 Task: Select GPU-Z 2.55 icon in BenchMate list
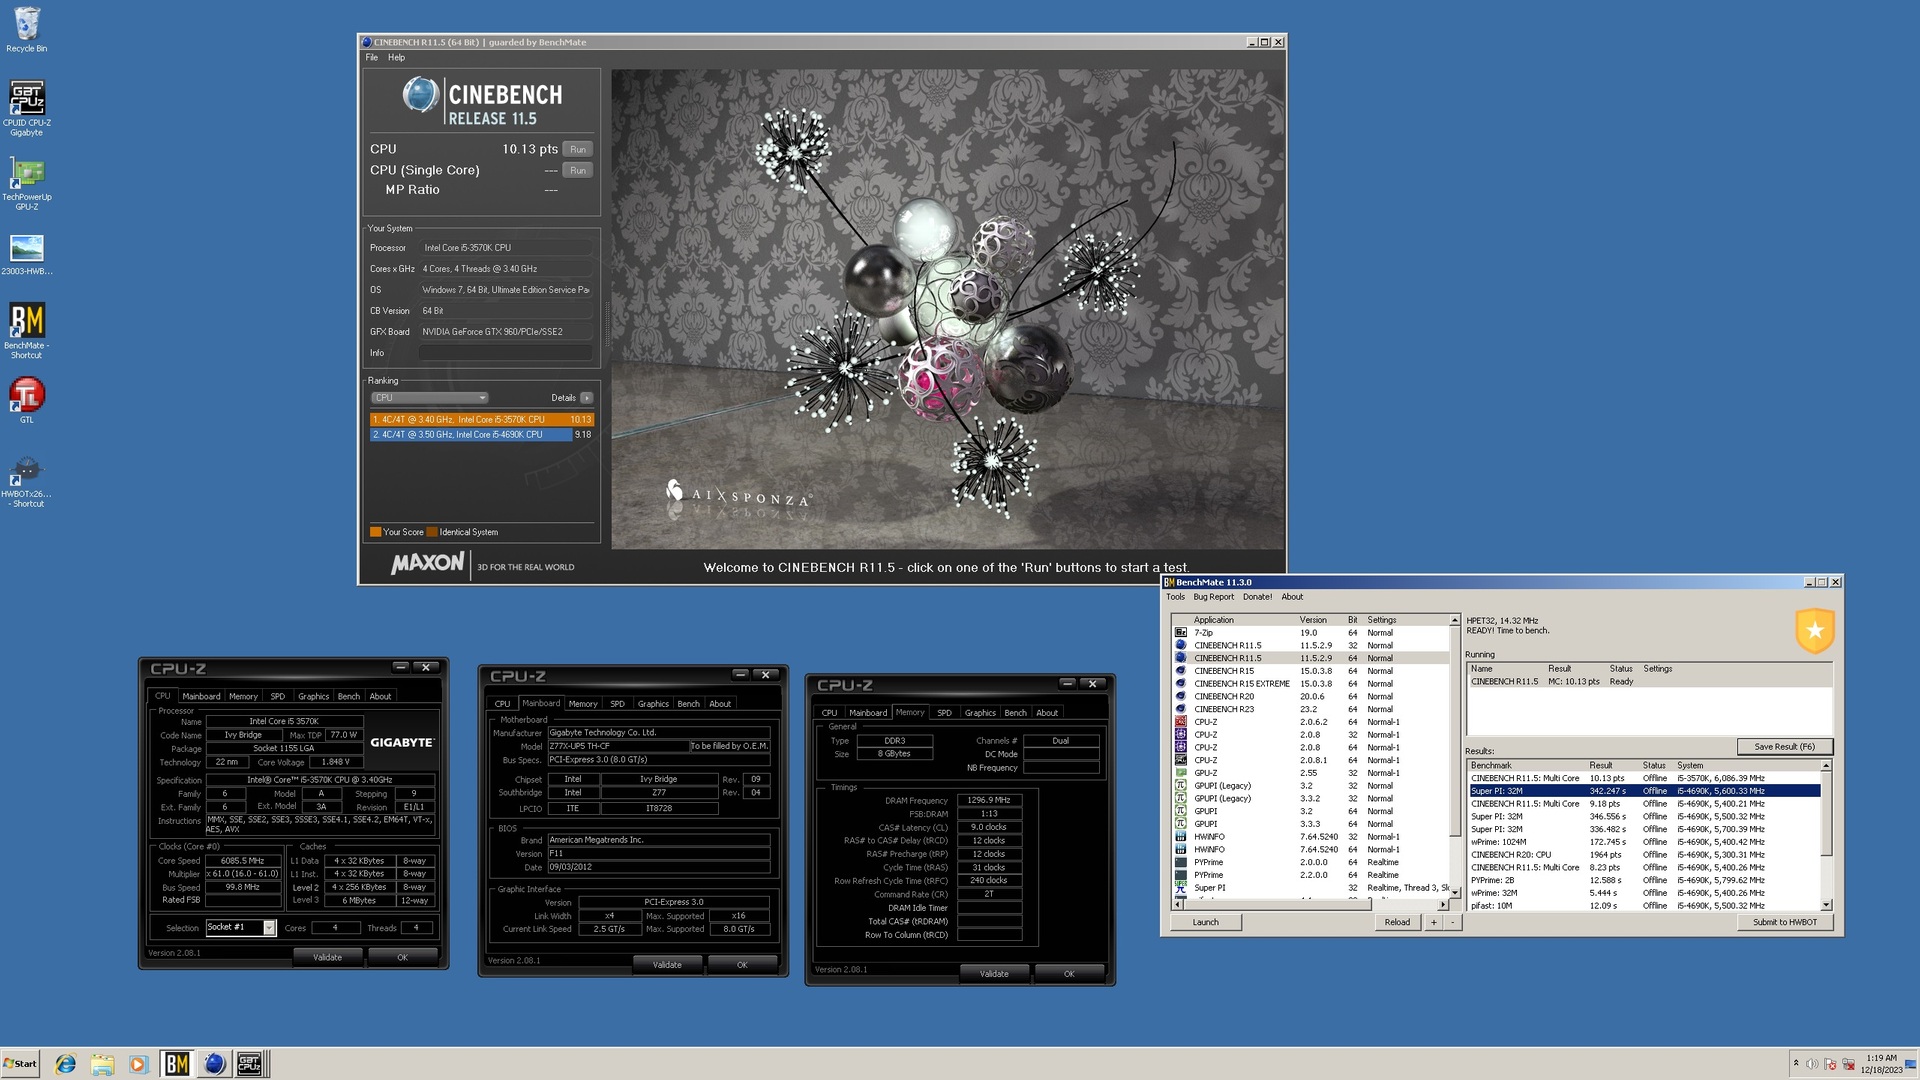point(1181,773)
